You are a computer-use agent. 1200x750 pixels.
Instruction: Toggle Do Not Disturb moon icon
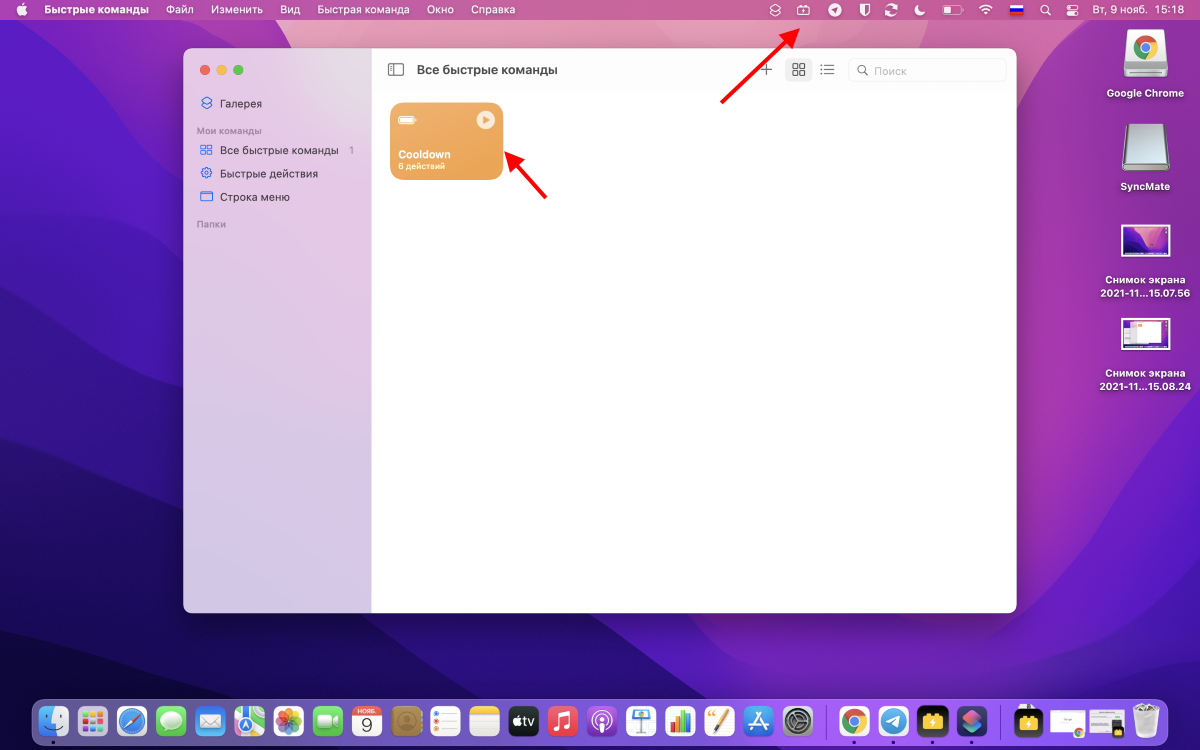920,9
